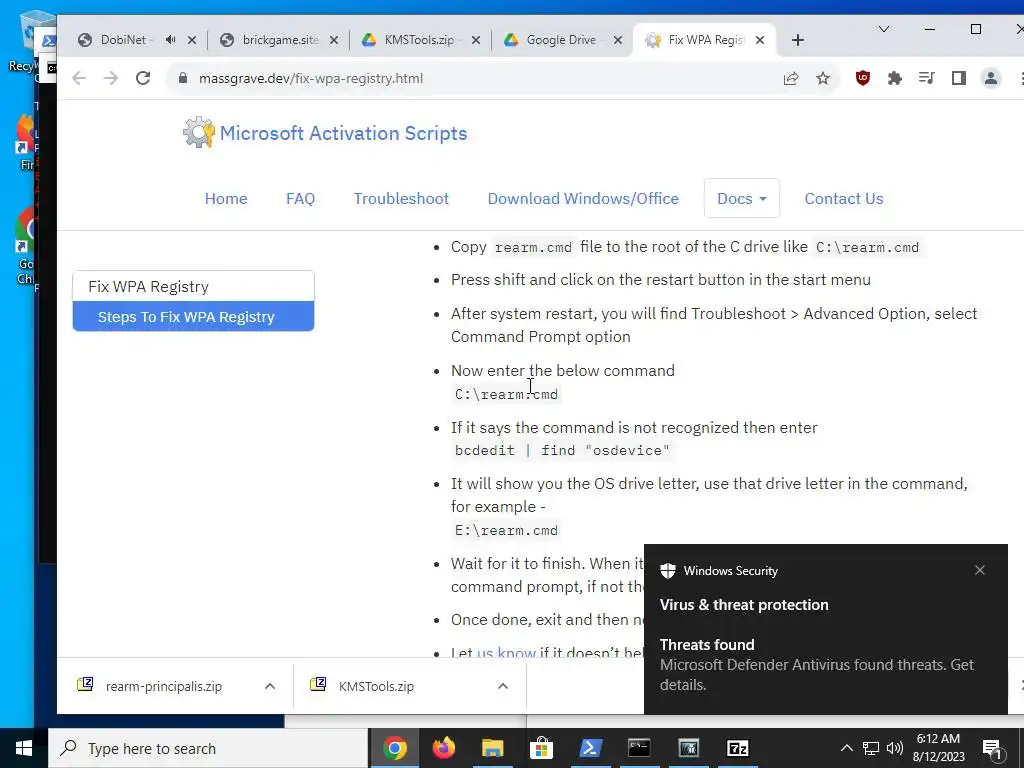Click the 'E:\rearm.cmd' example code
The image size is (1024, 768).
[x=506, y=530]
